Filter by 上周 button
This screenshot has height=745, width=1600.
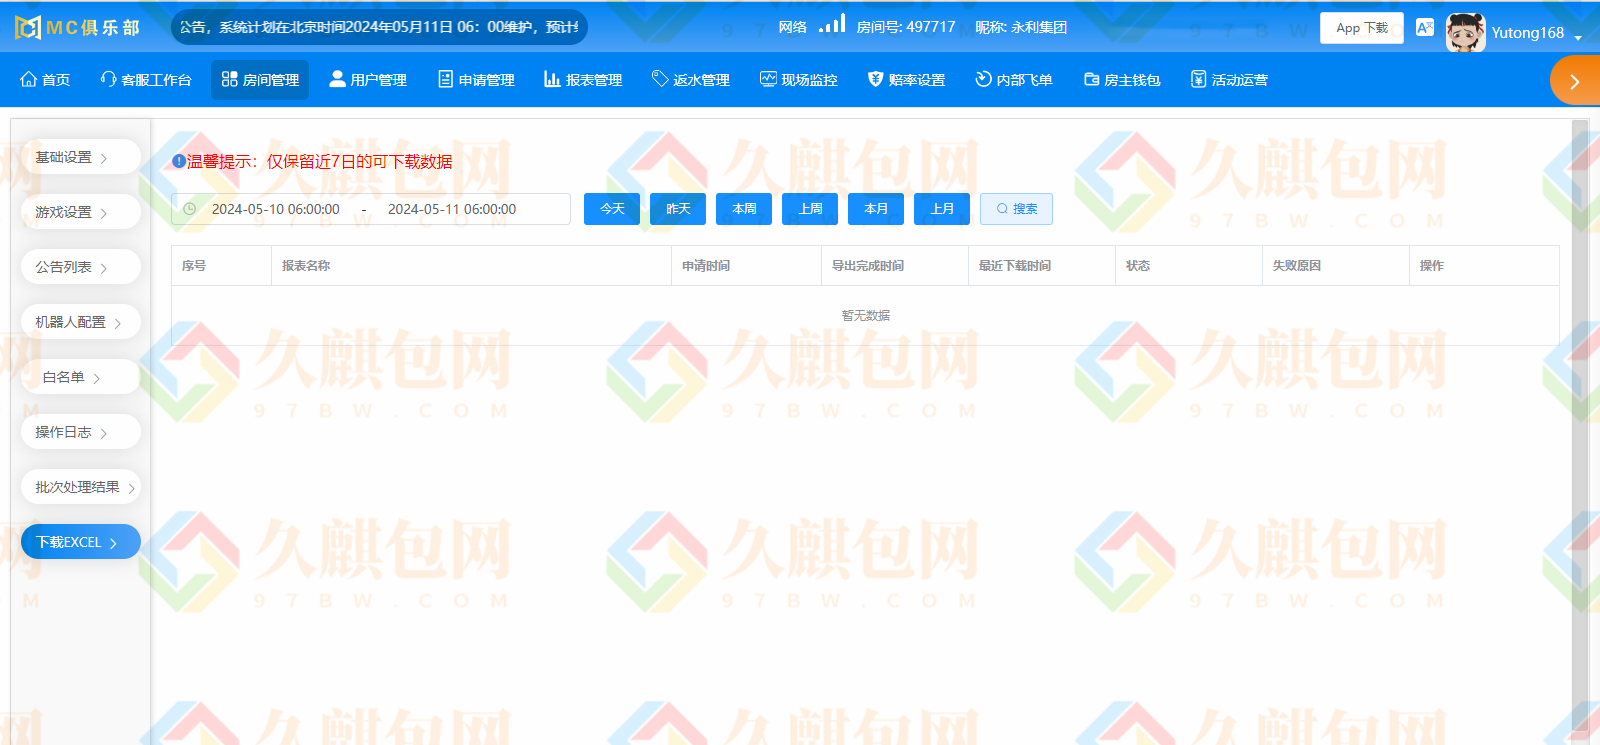point(810,209)
